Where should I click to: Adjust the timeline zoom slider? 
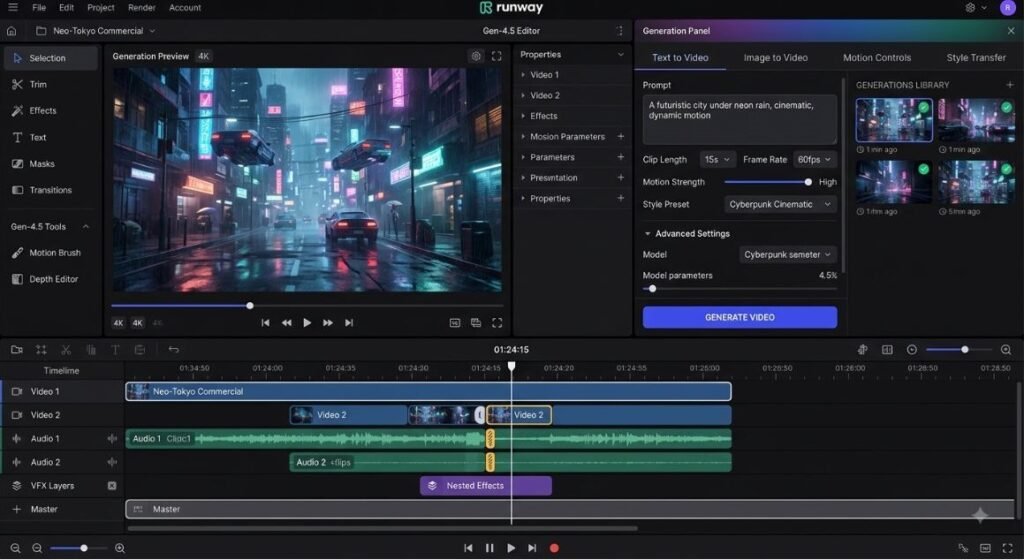(959, 350)
